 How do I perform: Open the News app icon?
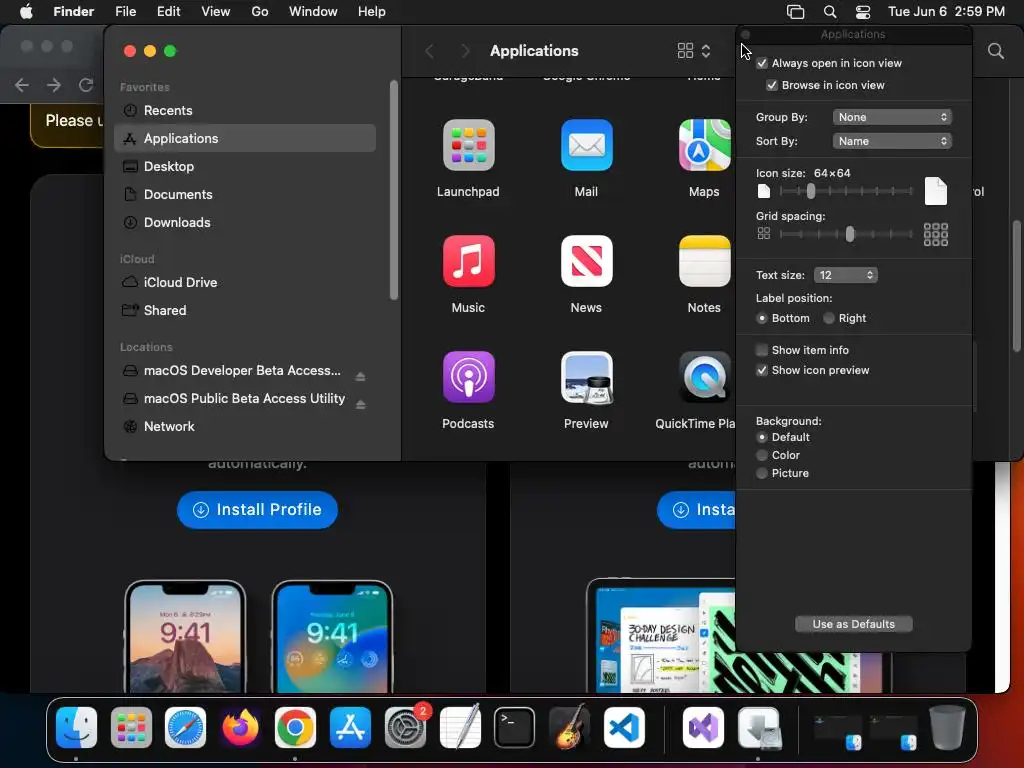(x=586, y=261)
